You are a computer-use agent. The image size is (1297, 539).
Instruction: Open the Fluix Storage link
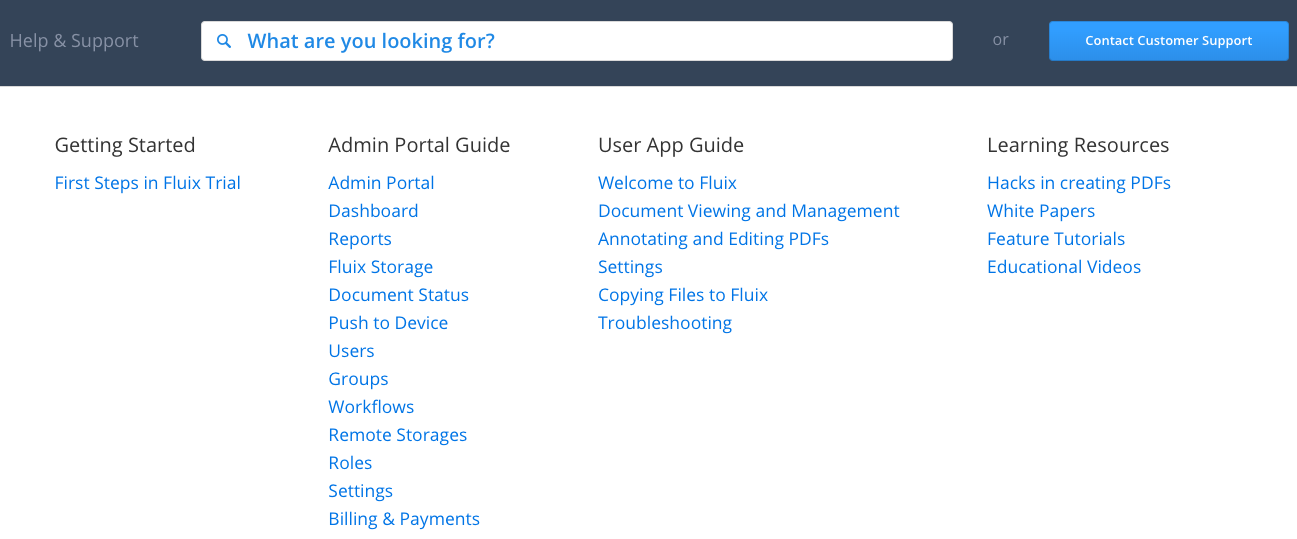point(380,267)
